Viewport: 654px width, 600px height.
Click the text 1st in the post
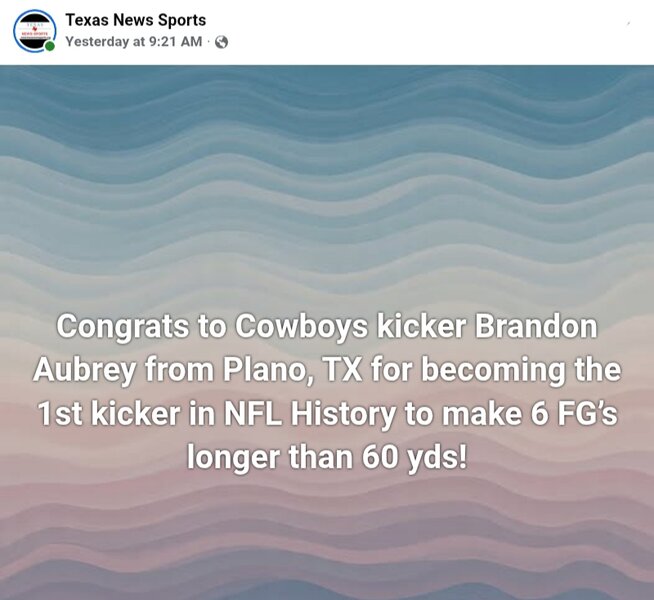(60, 414)
